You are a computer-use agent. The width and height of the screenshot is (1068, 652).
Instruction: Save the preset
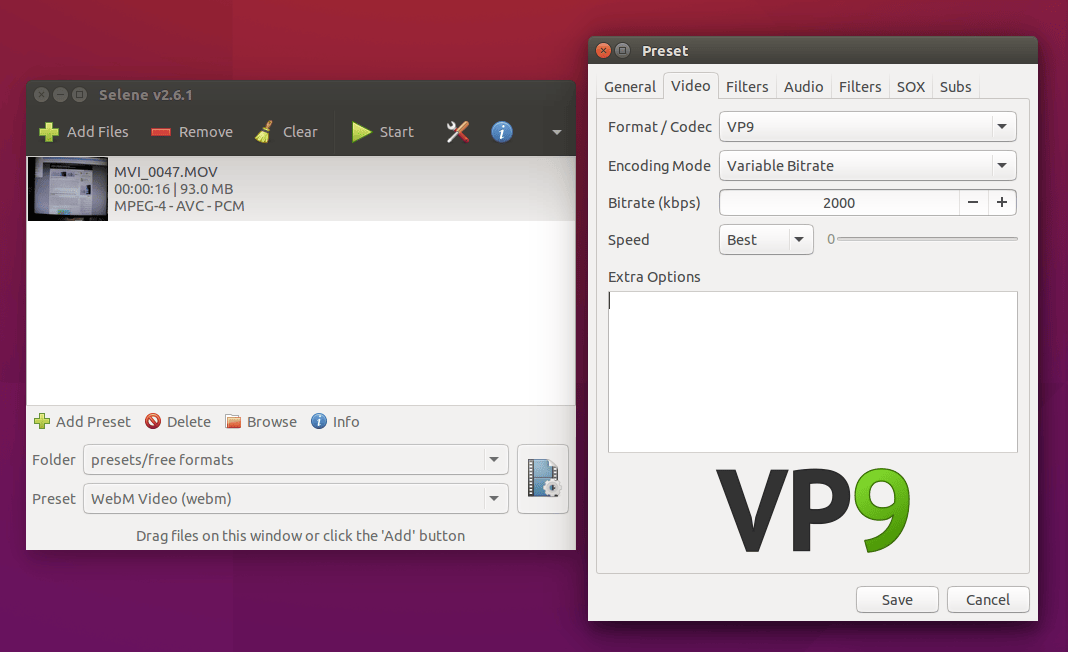point(897,600)
